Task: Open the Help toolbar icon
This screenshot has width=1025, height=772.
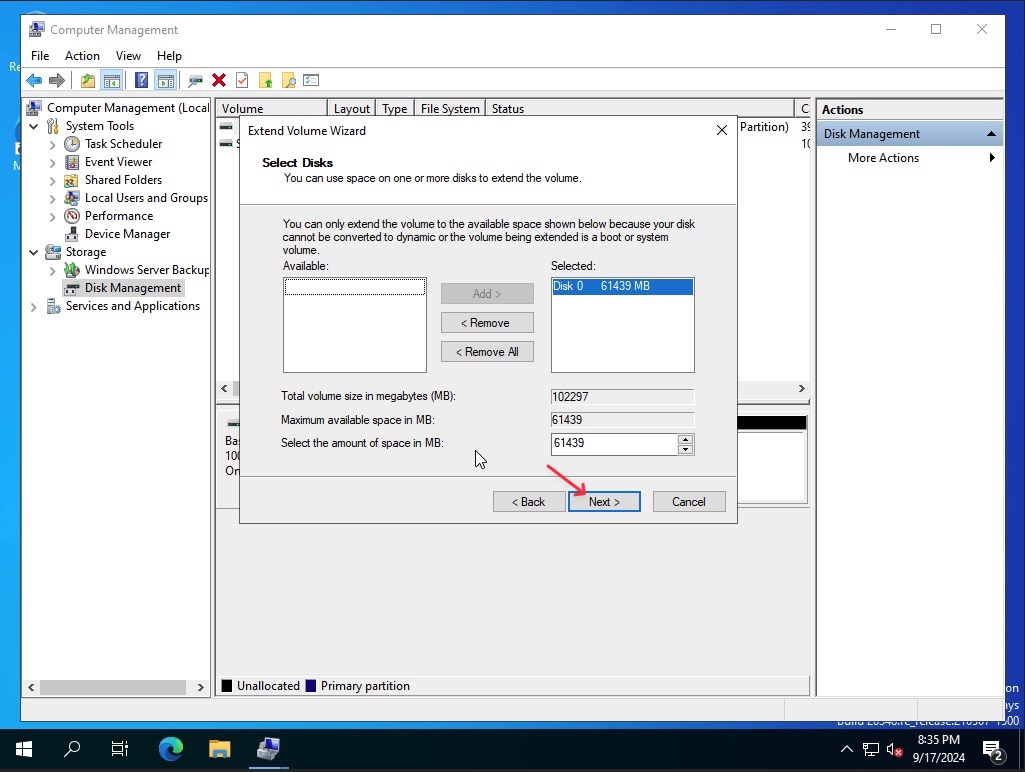Action: [141, 80]
